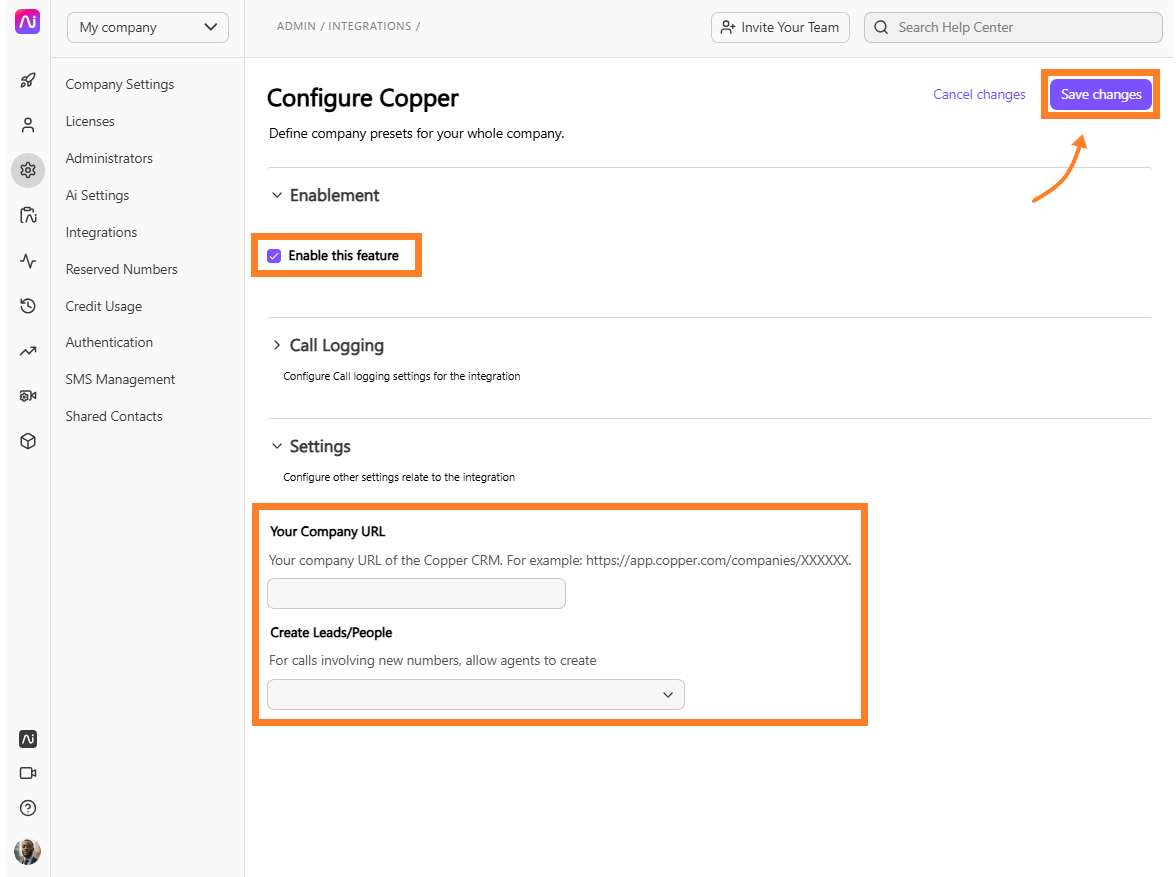1176x877 pixels.
Task: Open Company Settings menu item
Action: [x=119, y=84]
